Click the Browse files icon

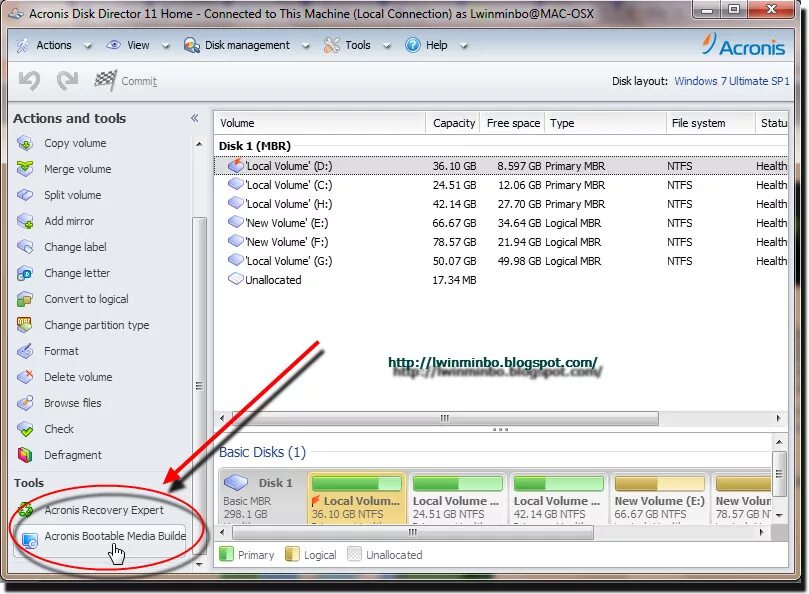click(x=25, y=403)
